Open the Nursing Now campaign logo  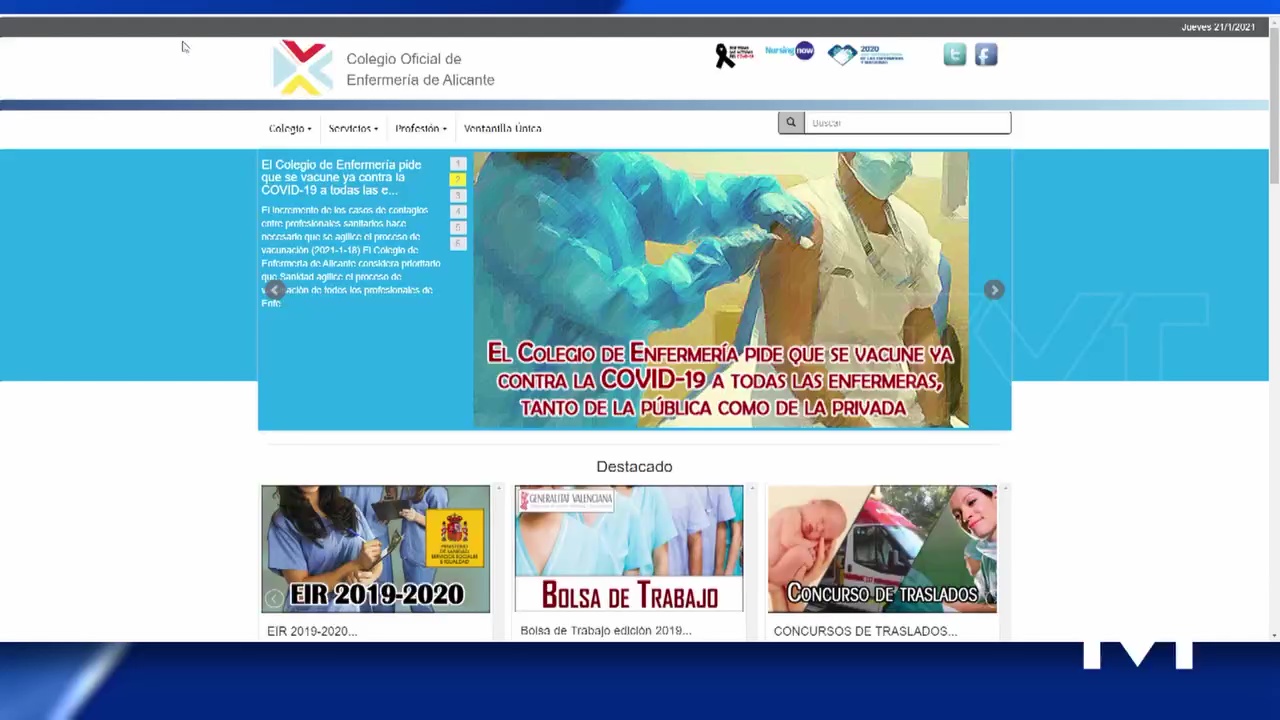click(x=790, y=51)
